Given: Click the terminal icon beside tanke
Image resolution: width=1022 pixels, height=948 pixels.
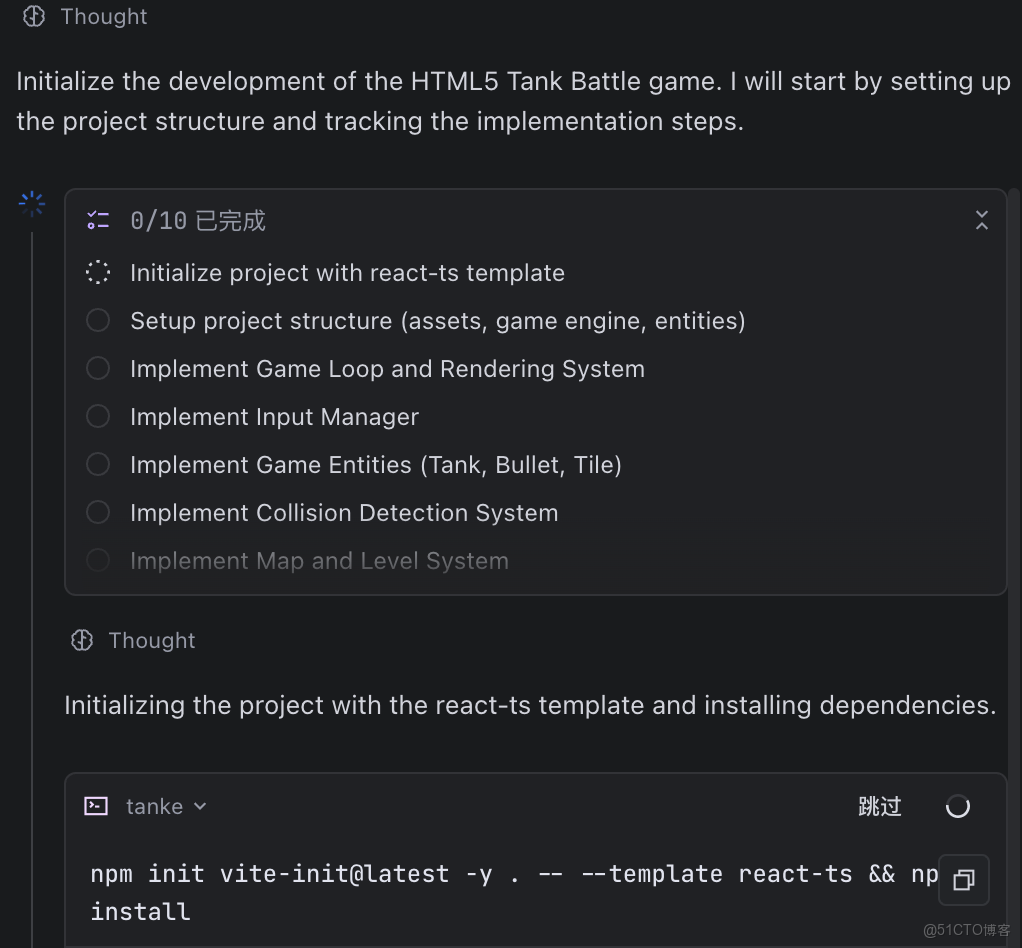Looking at the screenshot, I should point(96,806).
